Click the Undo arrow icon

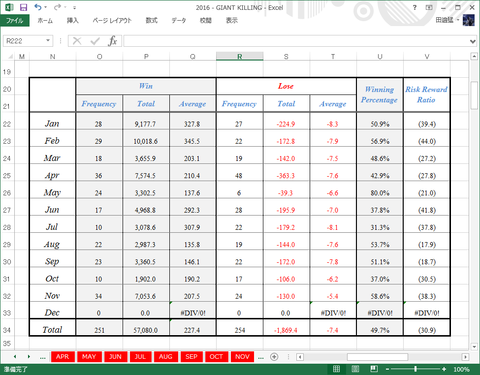[x=38, y=7]
